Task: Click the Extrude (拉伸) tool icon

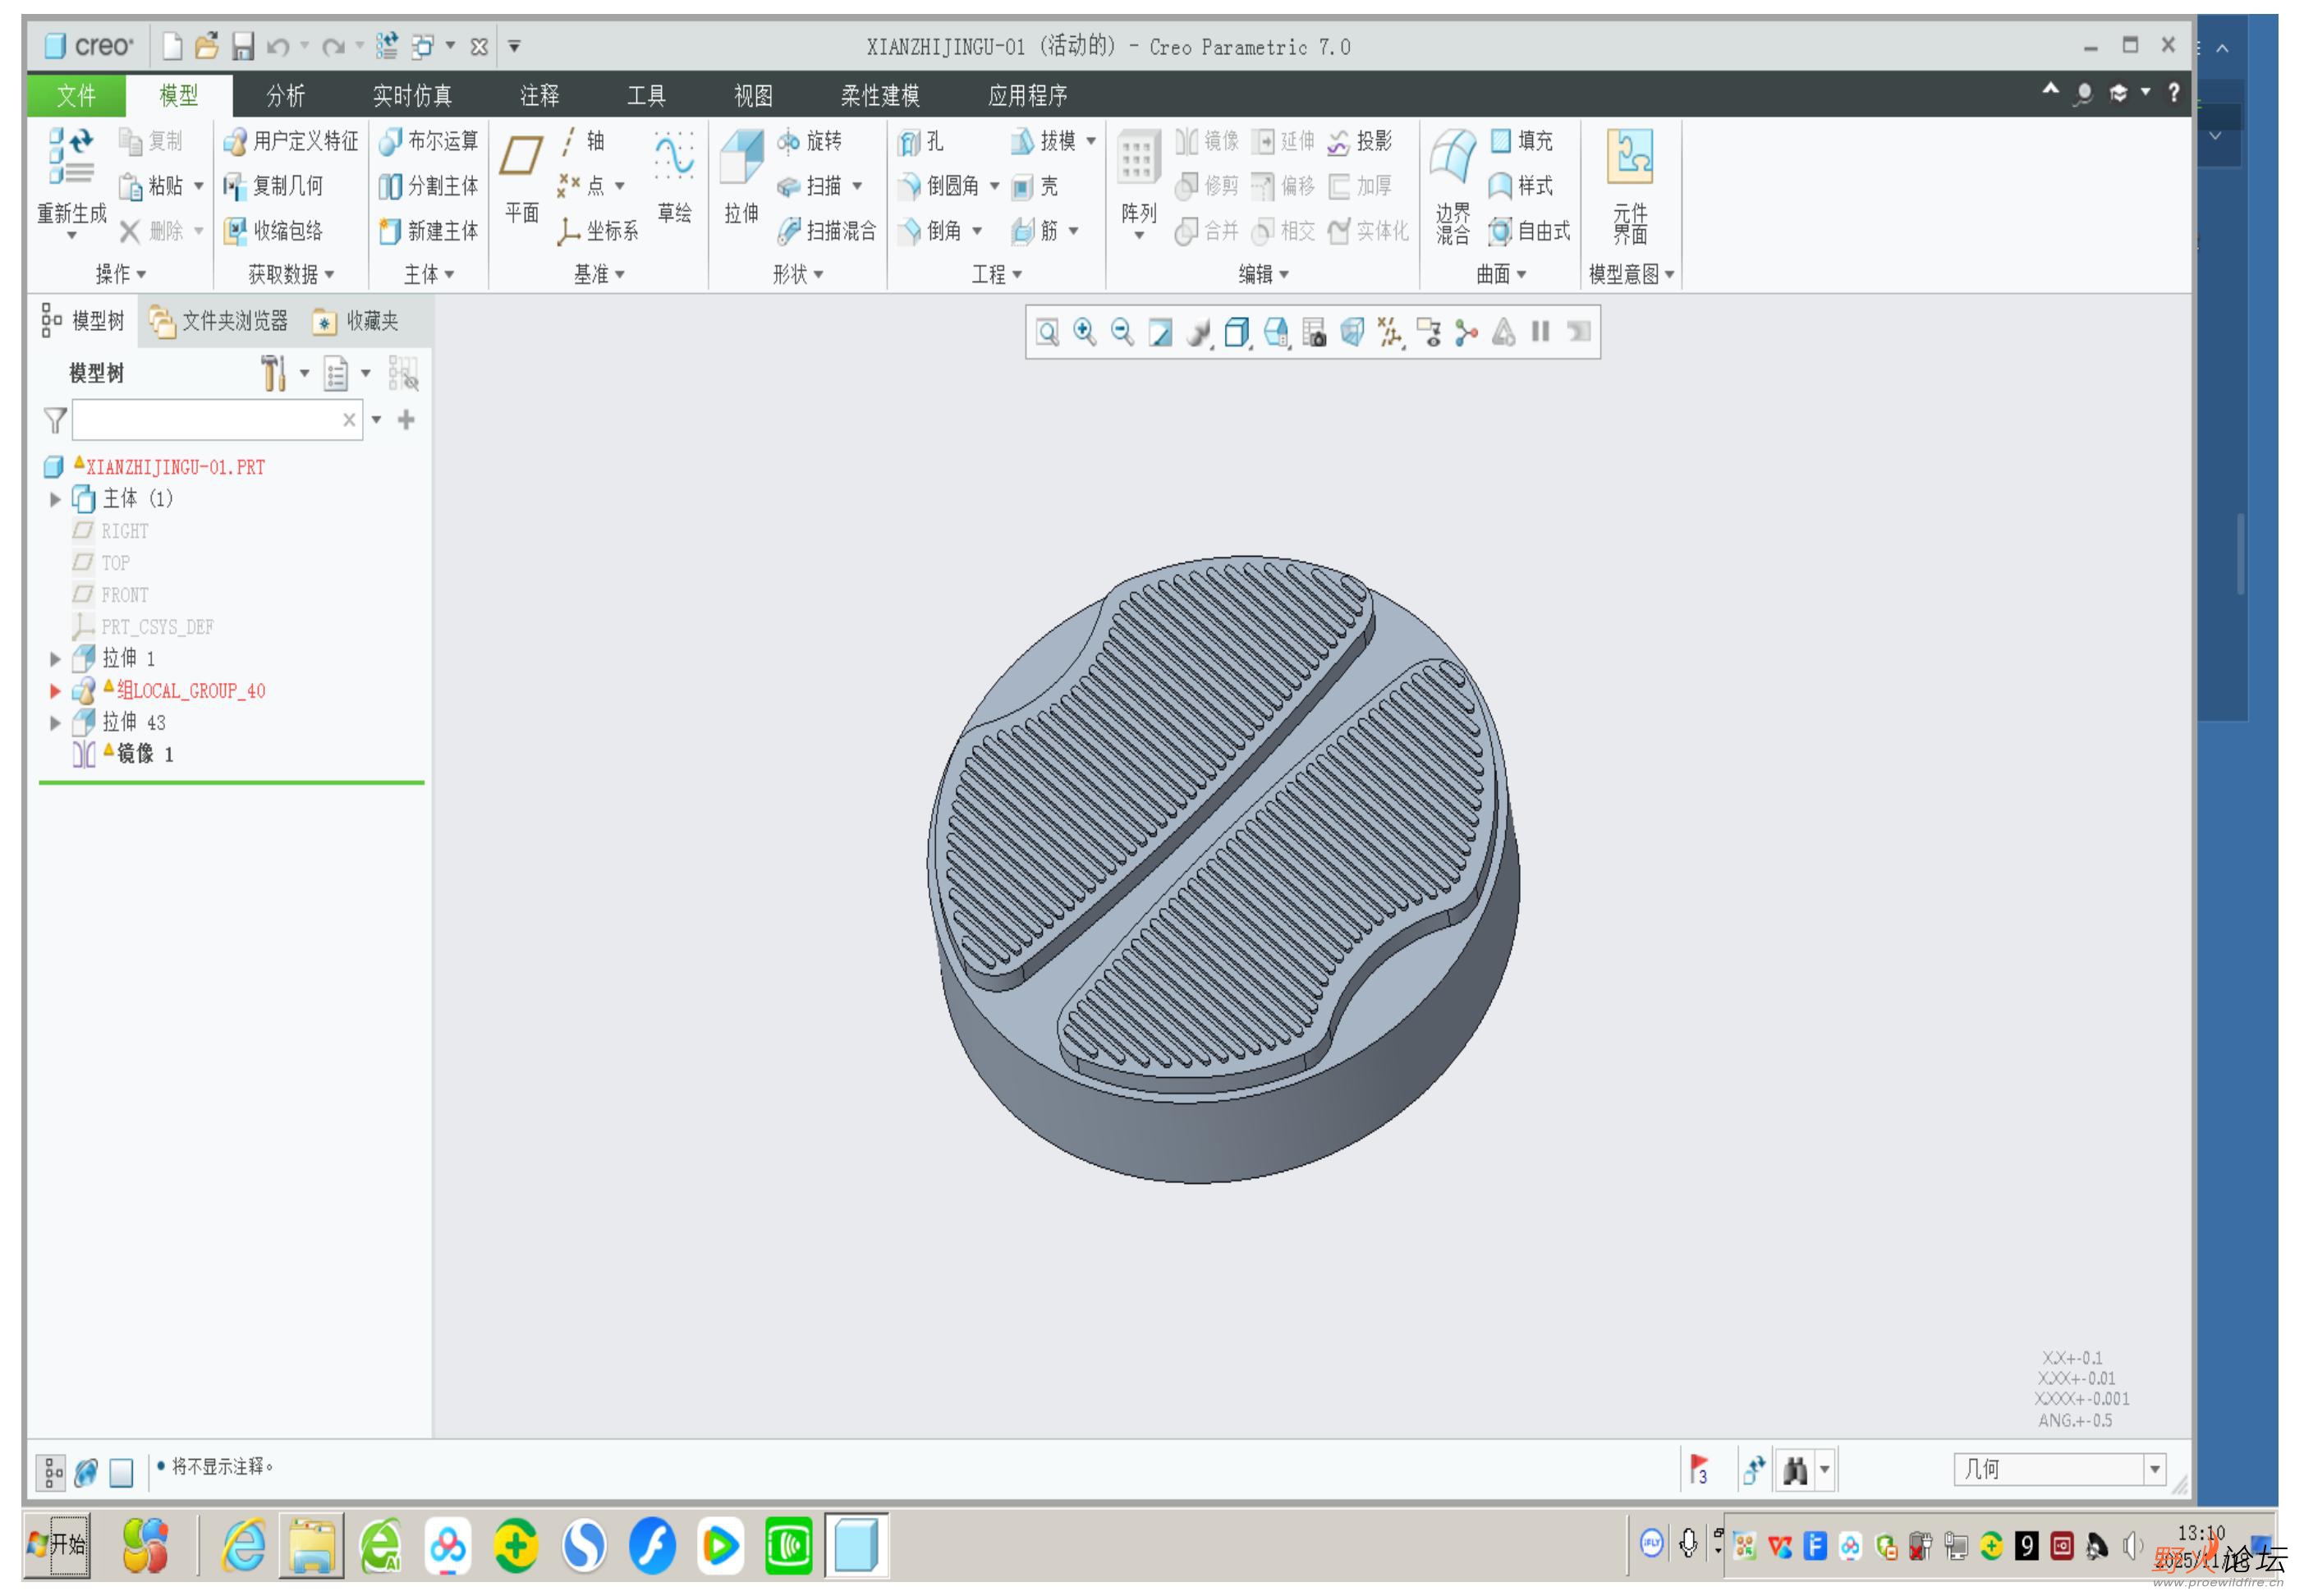Action: [741, 157]
